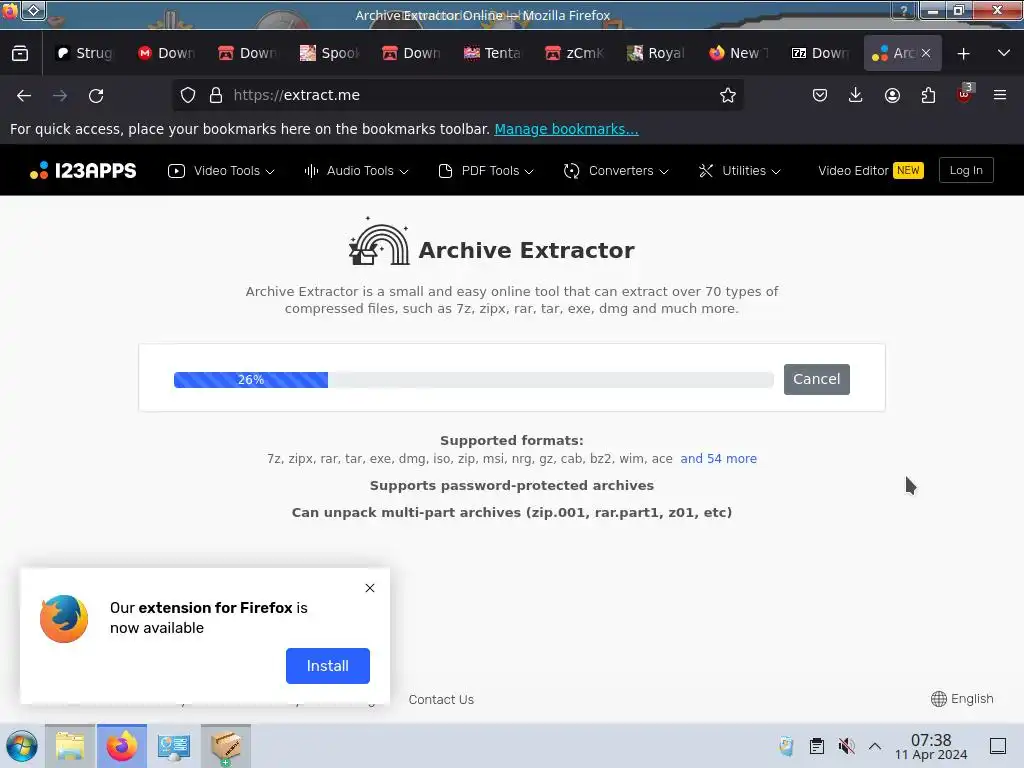Open the Extensions puzzle icon
The height and width of the screenshot is (768, 1024).
click(x=928, y=95)
